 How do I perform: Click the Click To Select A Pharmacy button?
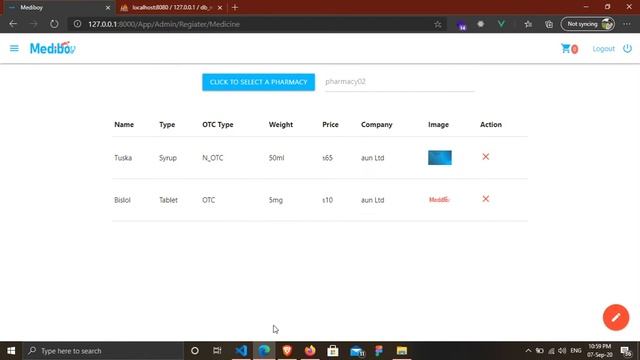258,82
